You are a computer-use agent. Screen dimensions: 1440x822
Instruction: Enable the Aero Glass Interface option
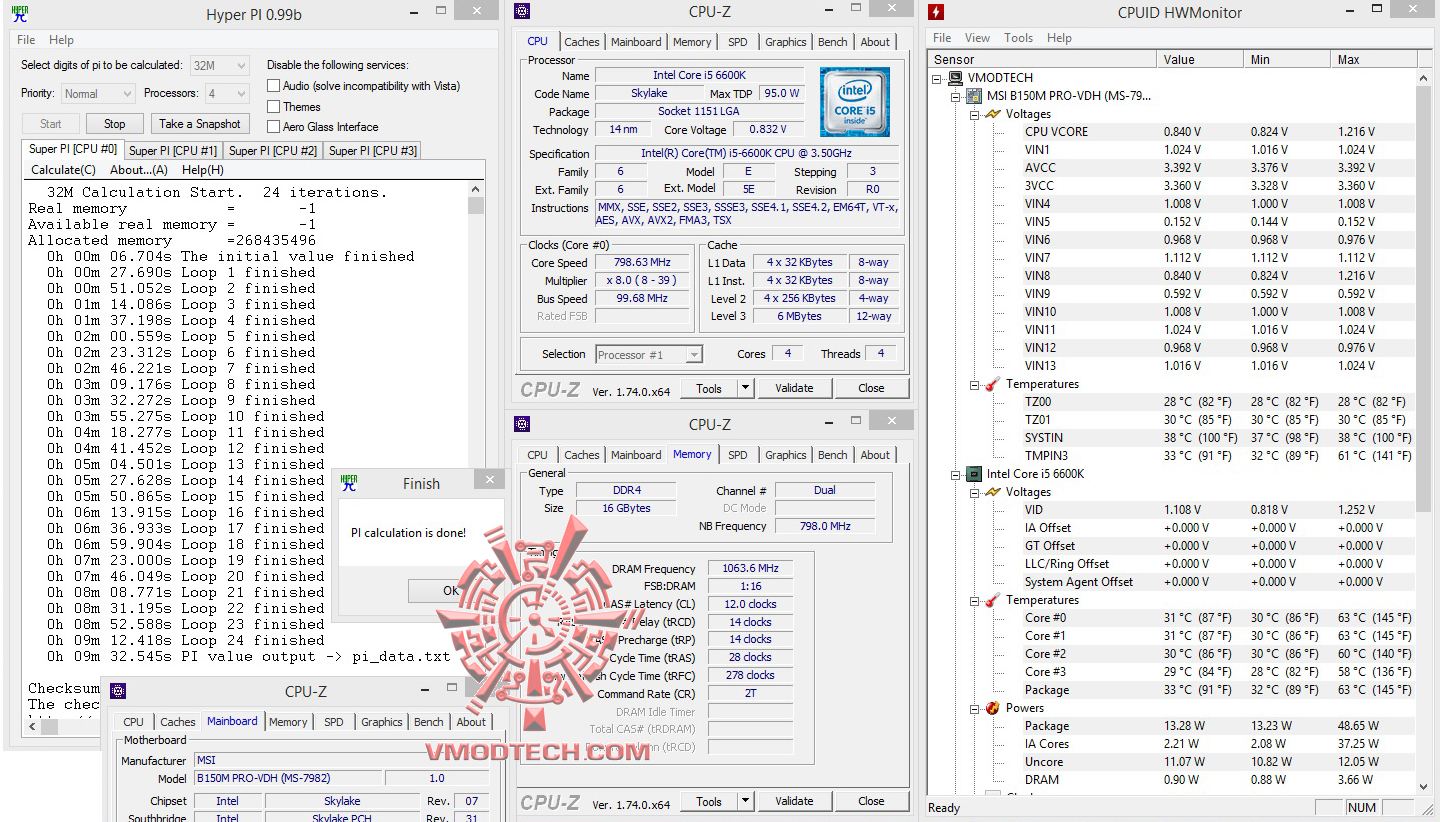274,126
